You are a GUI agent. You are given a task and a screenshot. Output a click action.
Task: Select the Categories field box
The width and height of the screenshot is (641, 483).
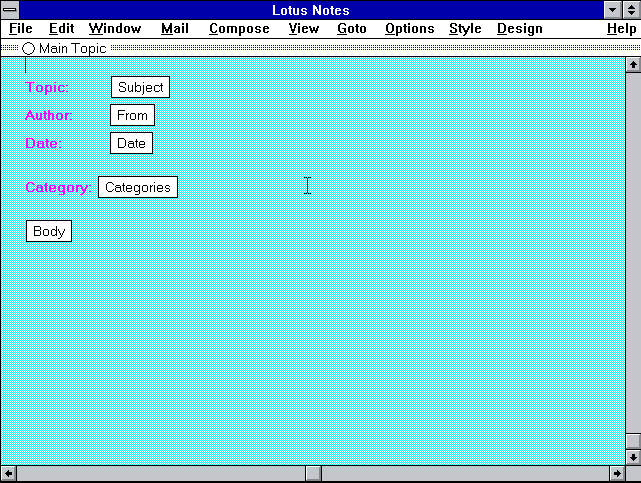point(138,187)
